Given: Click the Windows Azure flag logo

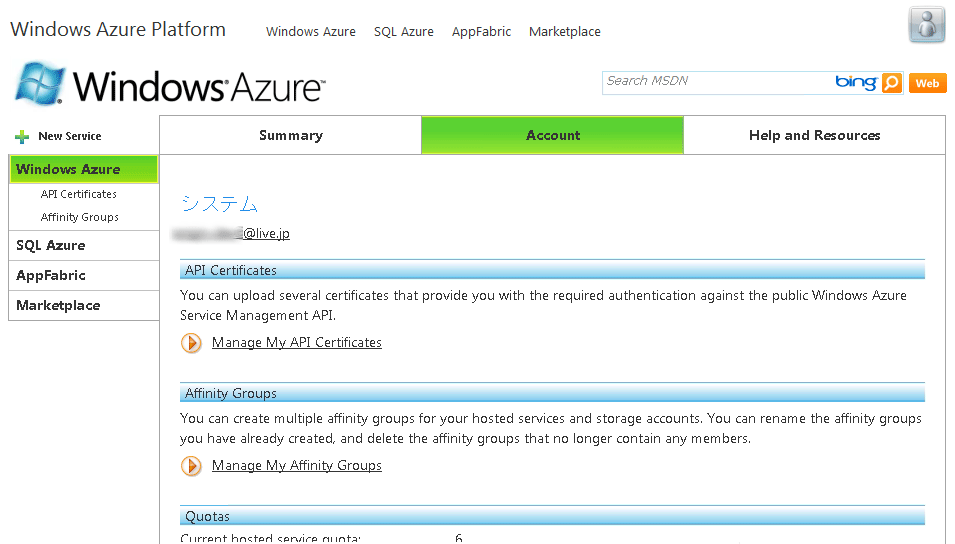Looking at the screenshot, I should coord(40,83).
